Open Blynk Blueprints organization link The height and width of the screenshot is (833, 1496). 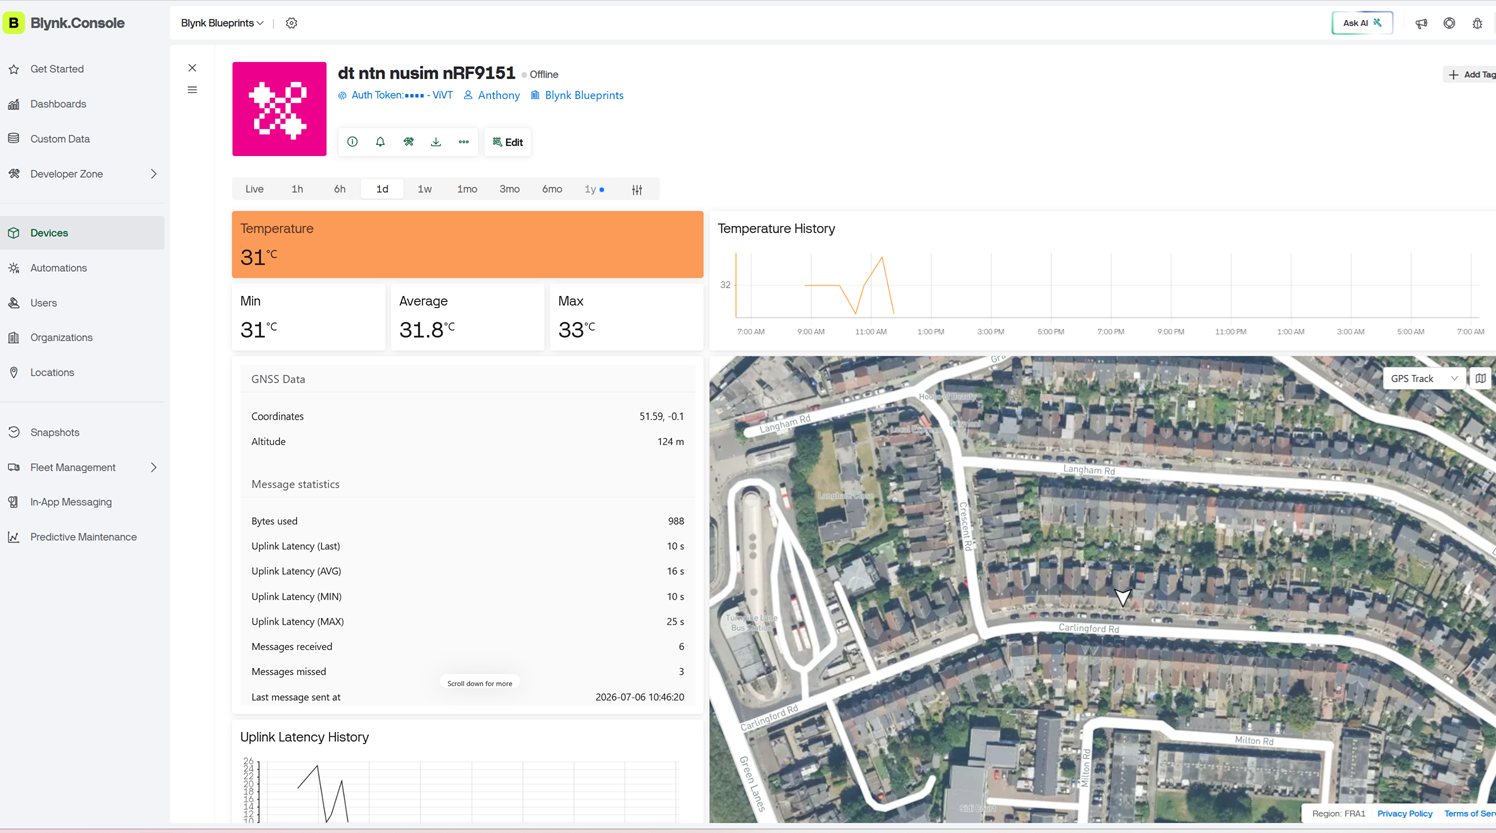(577, 95)
